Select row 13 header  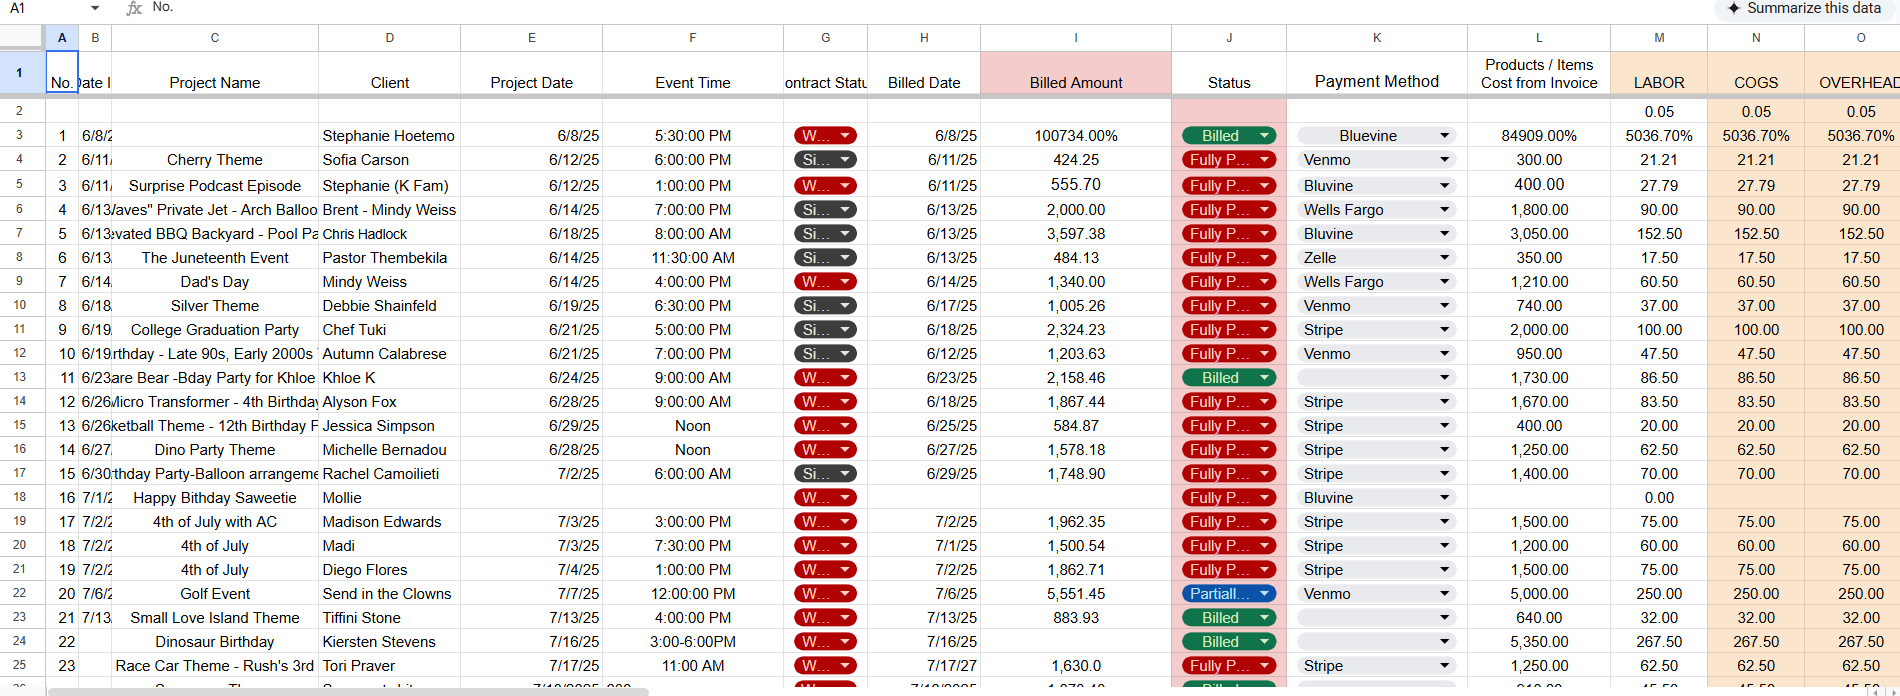tap(20, 377)
